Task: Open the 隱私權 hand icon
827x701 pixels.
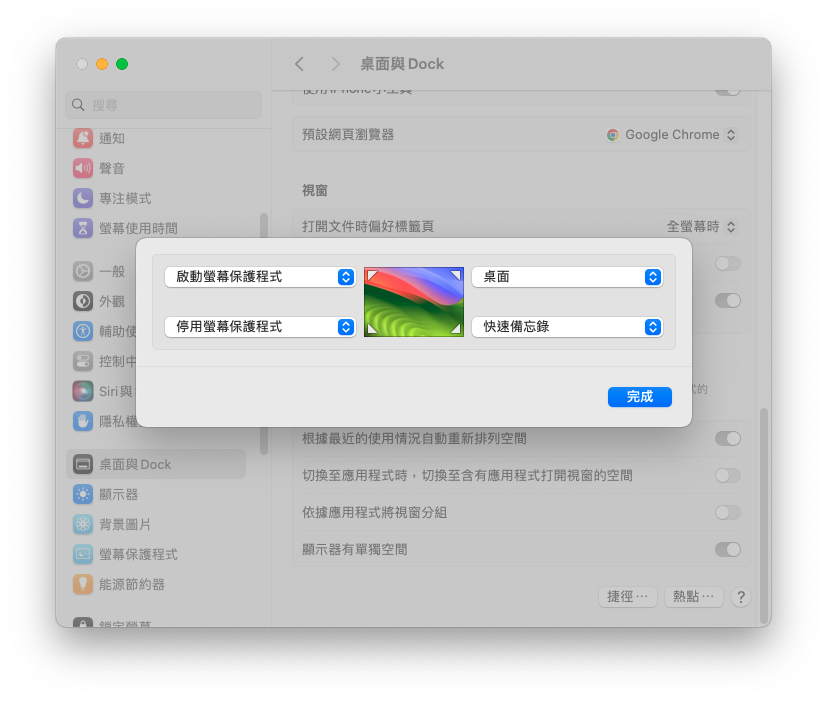Action: 83,421
